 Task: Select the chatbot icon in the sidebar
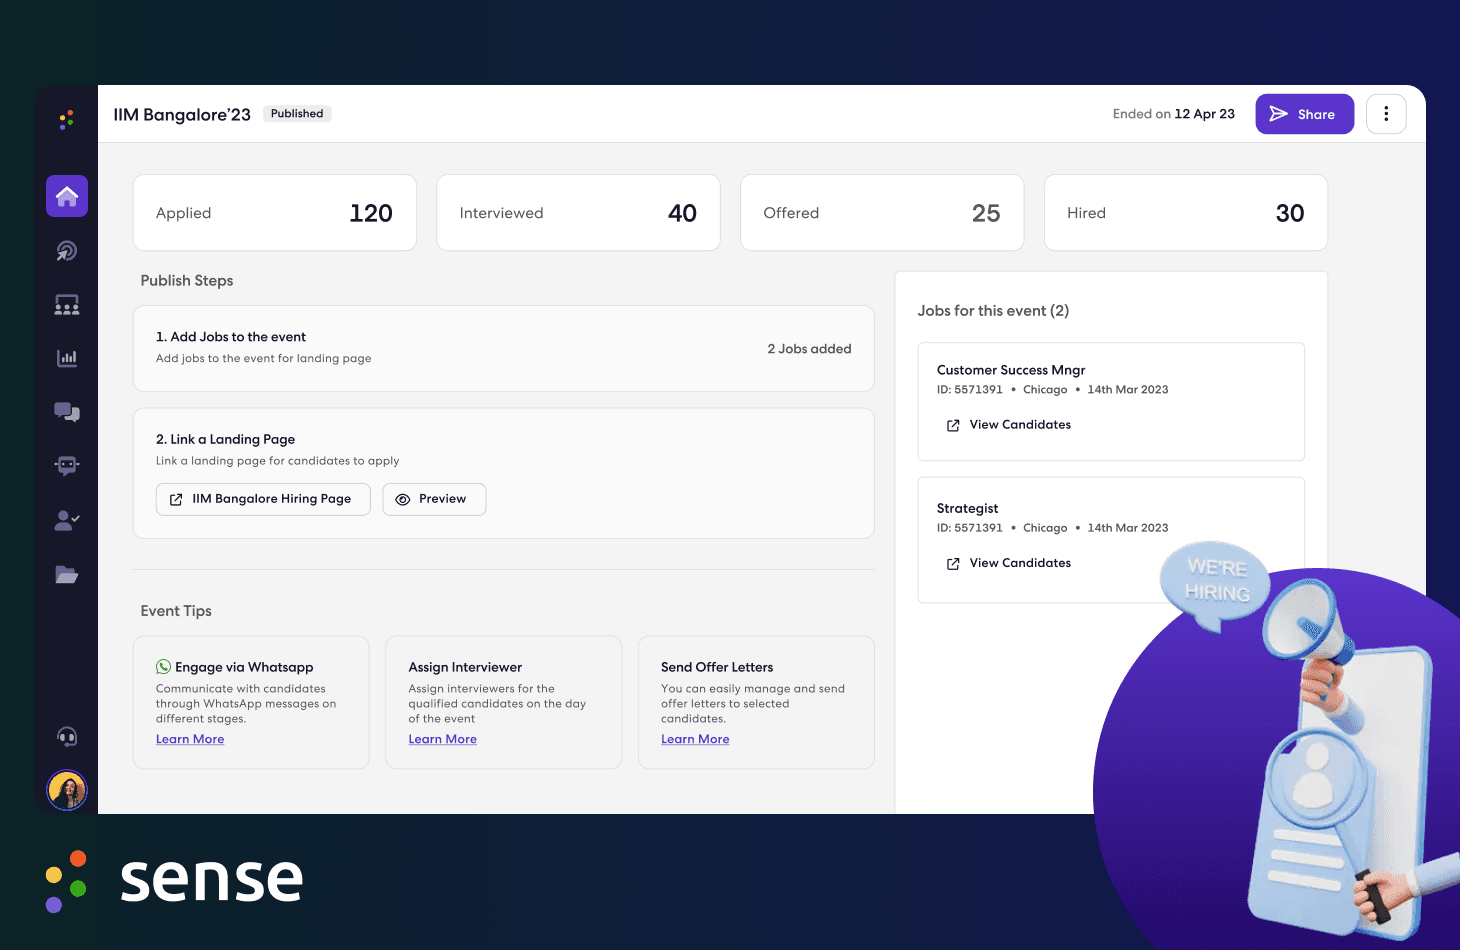click(x=67, y=465)
